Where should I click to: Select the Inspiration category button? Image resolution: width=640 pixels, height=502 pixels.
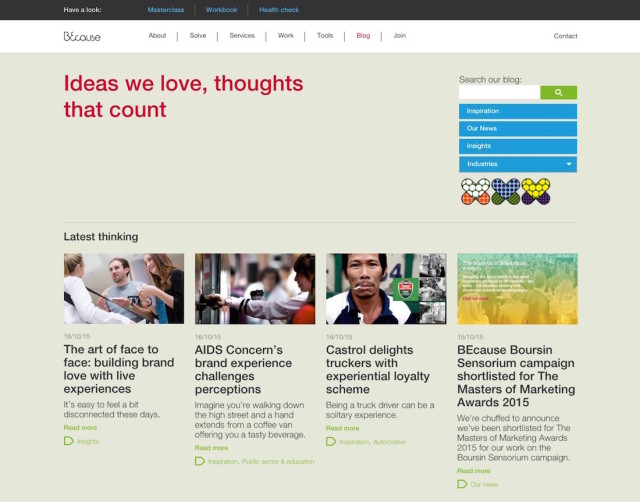tap(517, 111)
